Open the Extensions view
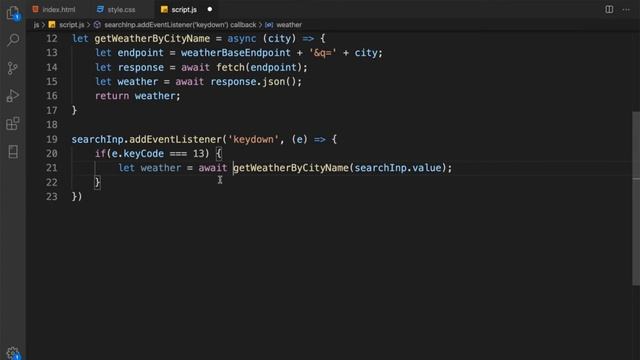This screenshot has height=360, width=640. [x=13, y=123]
